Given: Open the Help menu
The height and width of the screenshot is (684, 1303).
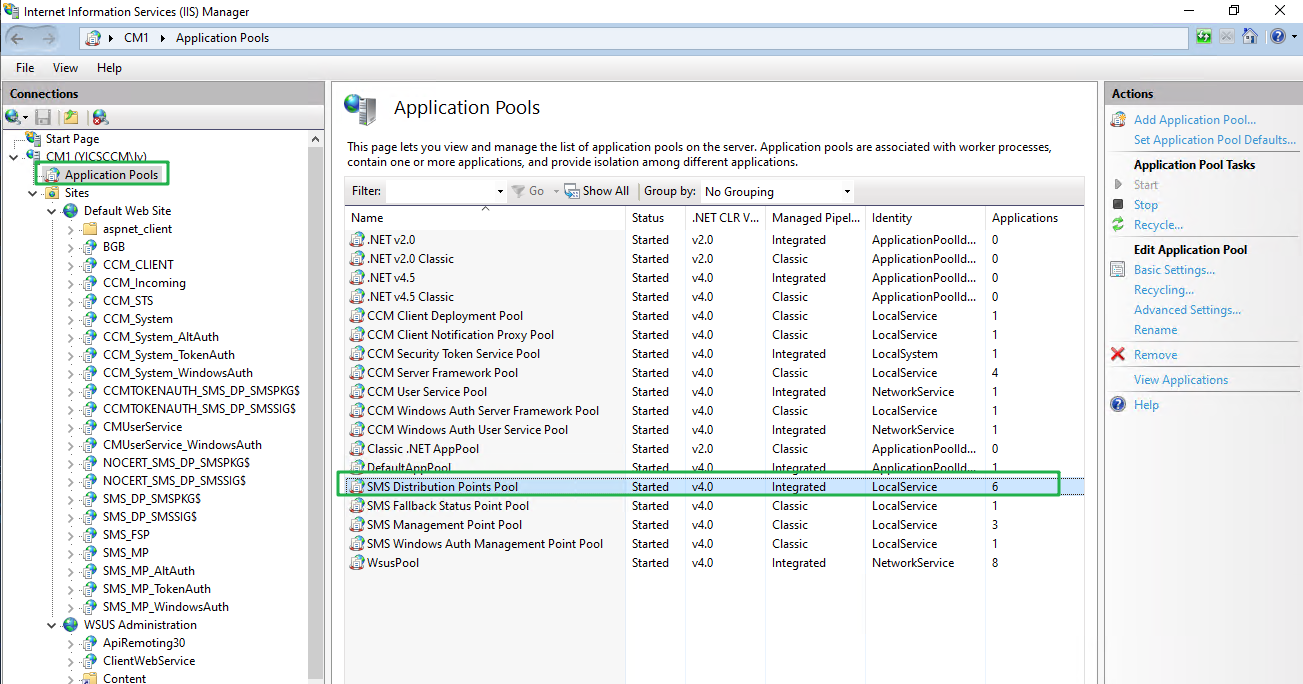Looking at the screenshot, I should (x=109, y=68).
